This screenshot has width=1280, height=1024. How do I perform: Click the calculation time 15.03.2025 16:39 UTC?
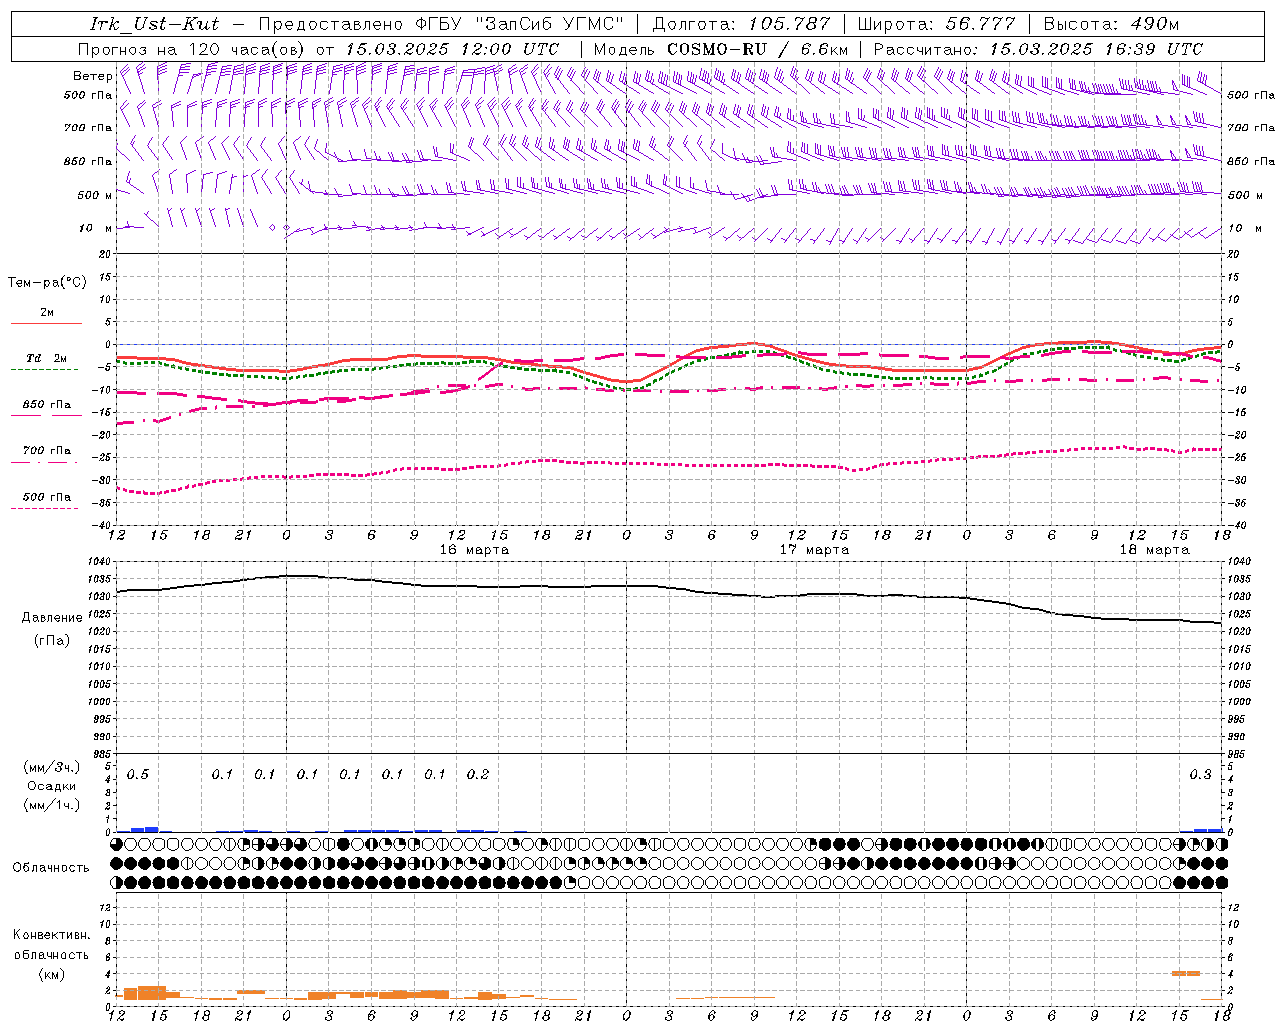(x=1096, y=49)
